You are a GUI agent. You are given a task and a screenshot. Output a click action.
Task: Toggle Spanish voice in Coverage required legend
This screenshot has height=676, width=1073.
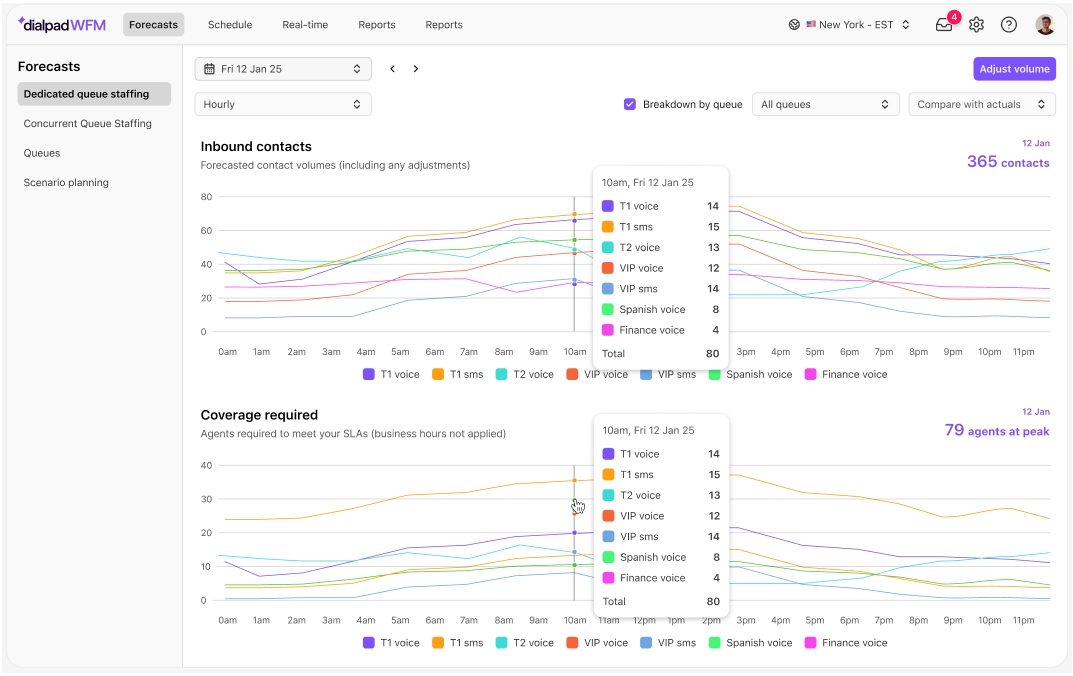(751, 642)
